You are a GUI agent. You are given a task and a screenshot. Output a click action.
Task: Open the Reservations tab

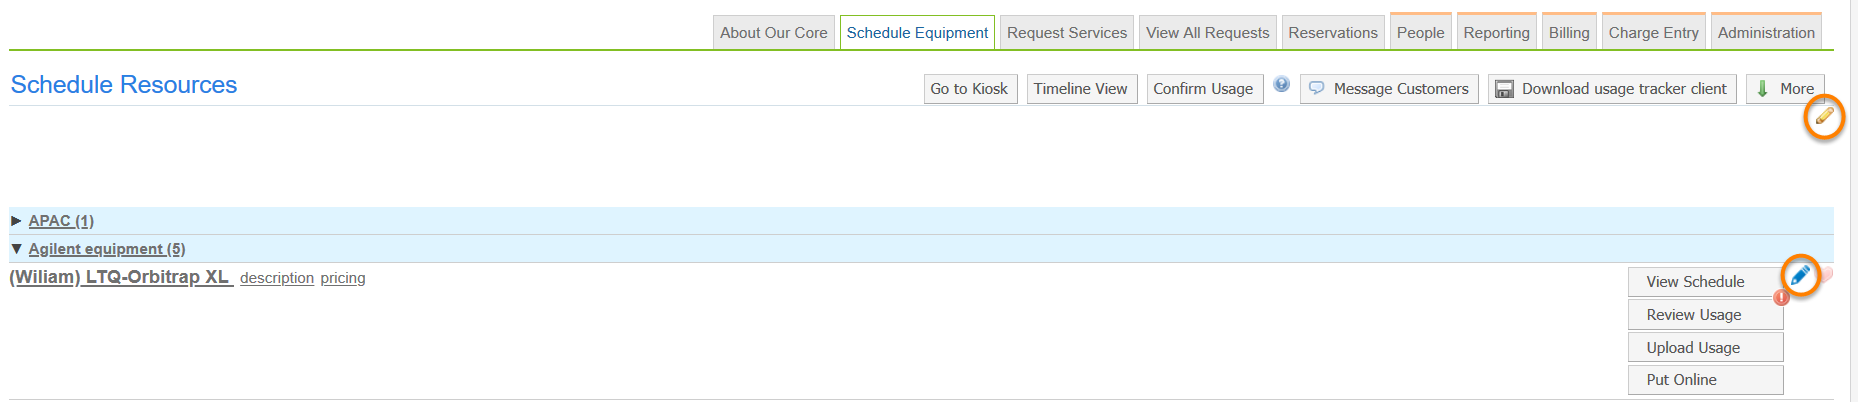1332,33
